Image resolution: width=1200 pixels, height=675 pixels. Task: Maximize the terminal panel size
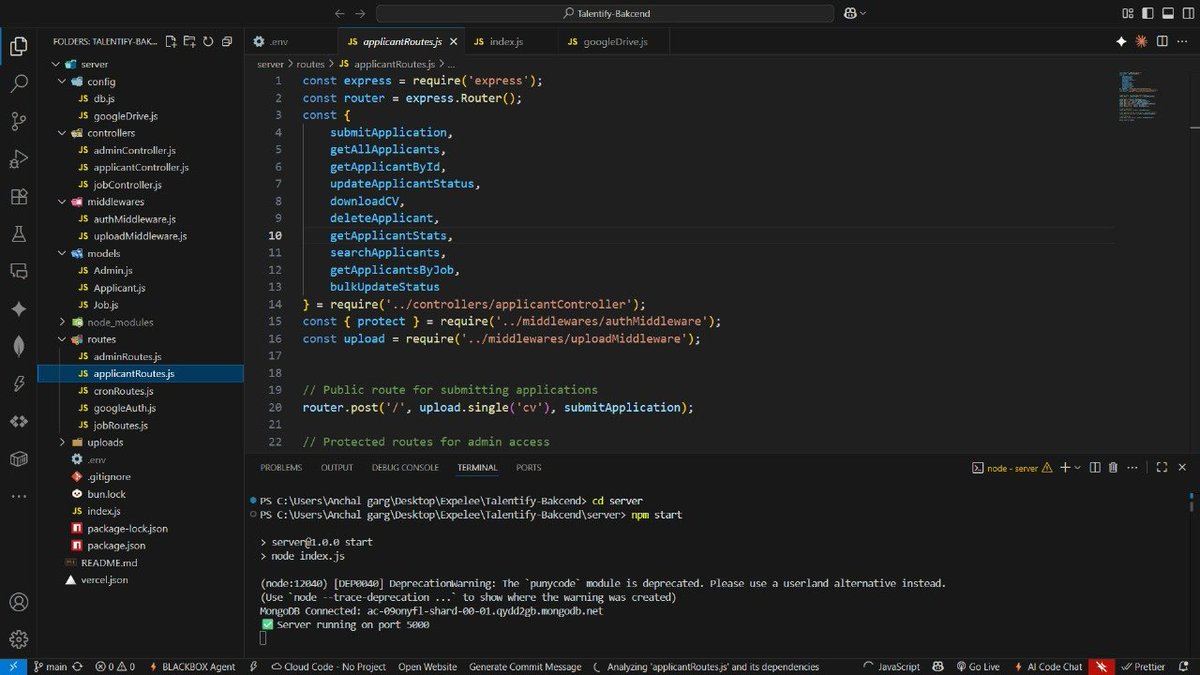click(x=1162, y=467)
